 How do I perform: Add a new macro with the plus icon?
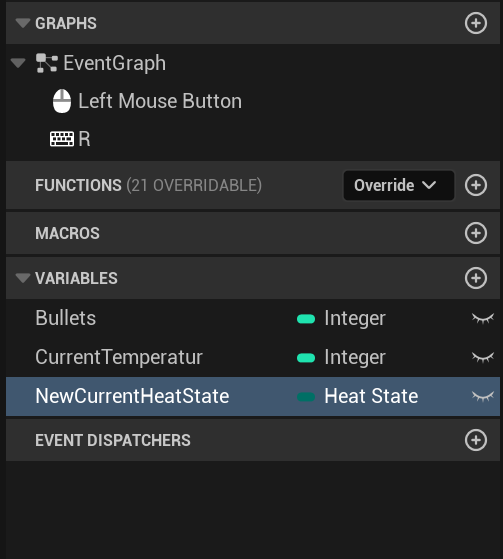[x=476, y=233]
